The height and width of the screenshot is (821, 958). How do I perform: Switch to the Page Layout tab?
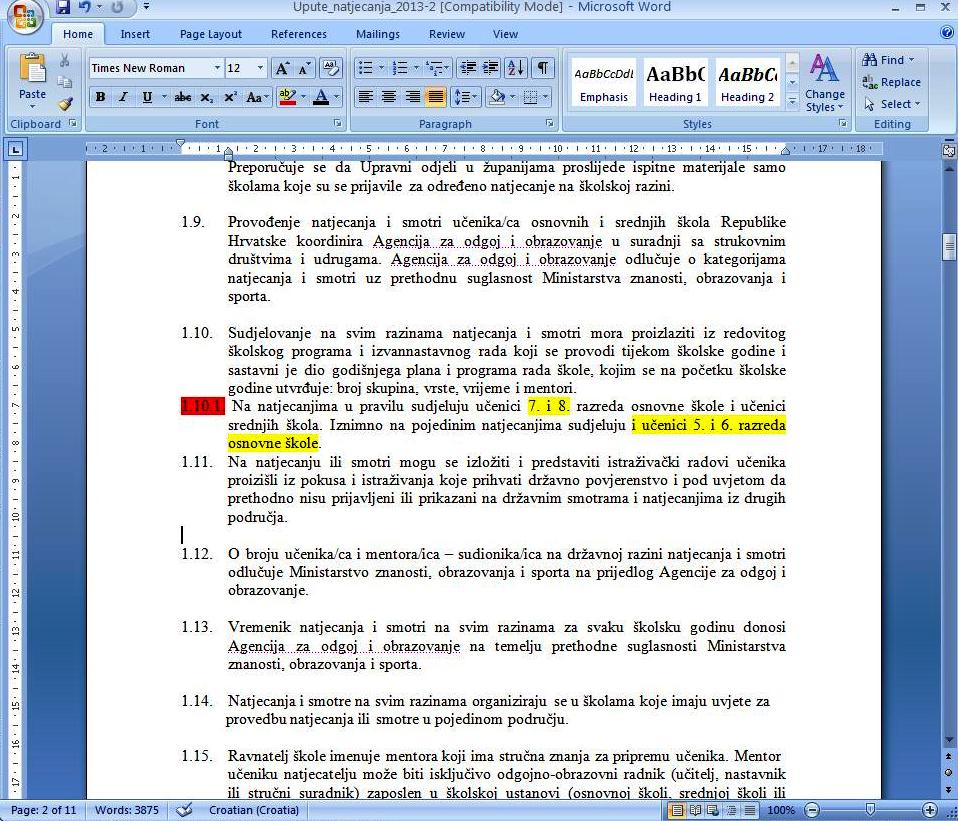pyautogui.click(x=211, y=34)
